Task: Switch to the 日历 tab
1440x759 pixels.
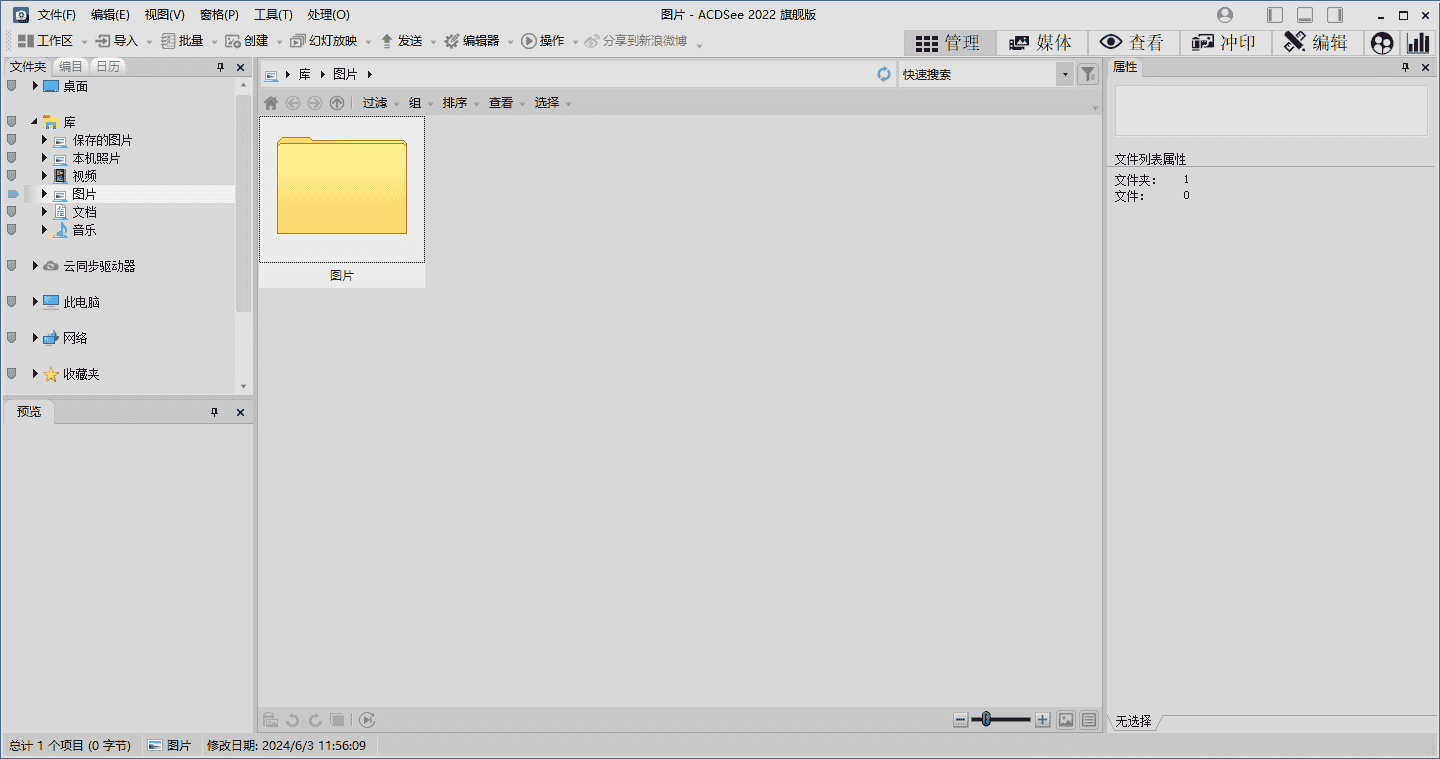Action: coord(108,66)
